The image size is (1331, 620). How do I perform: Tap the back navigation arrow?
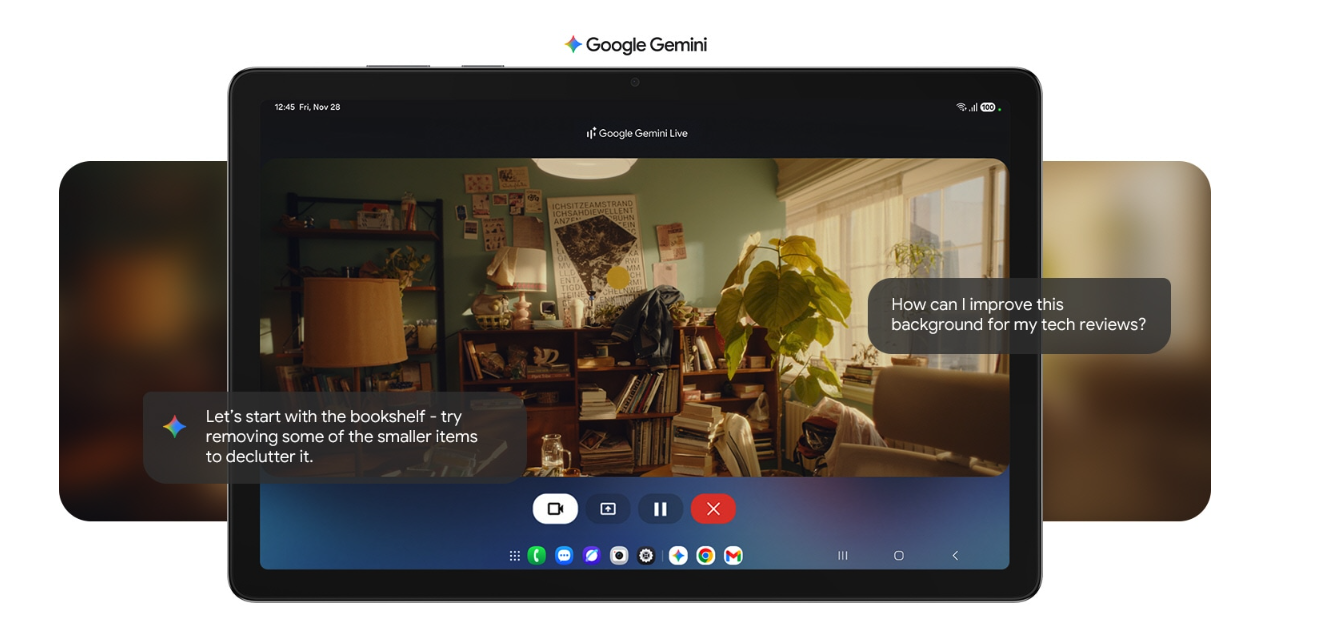[955, 556]
